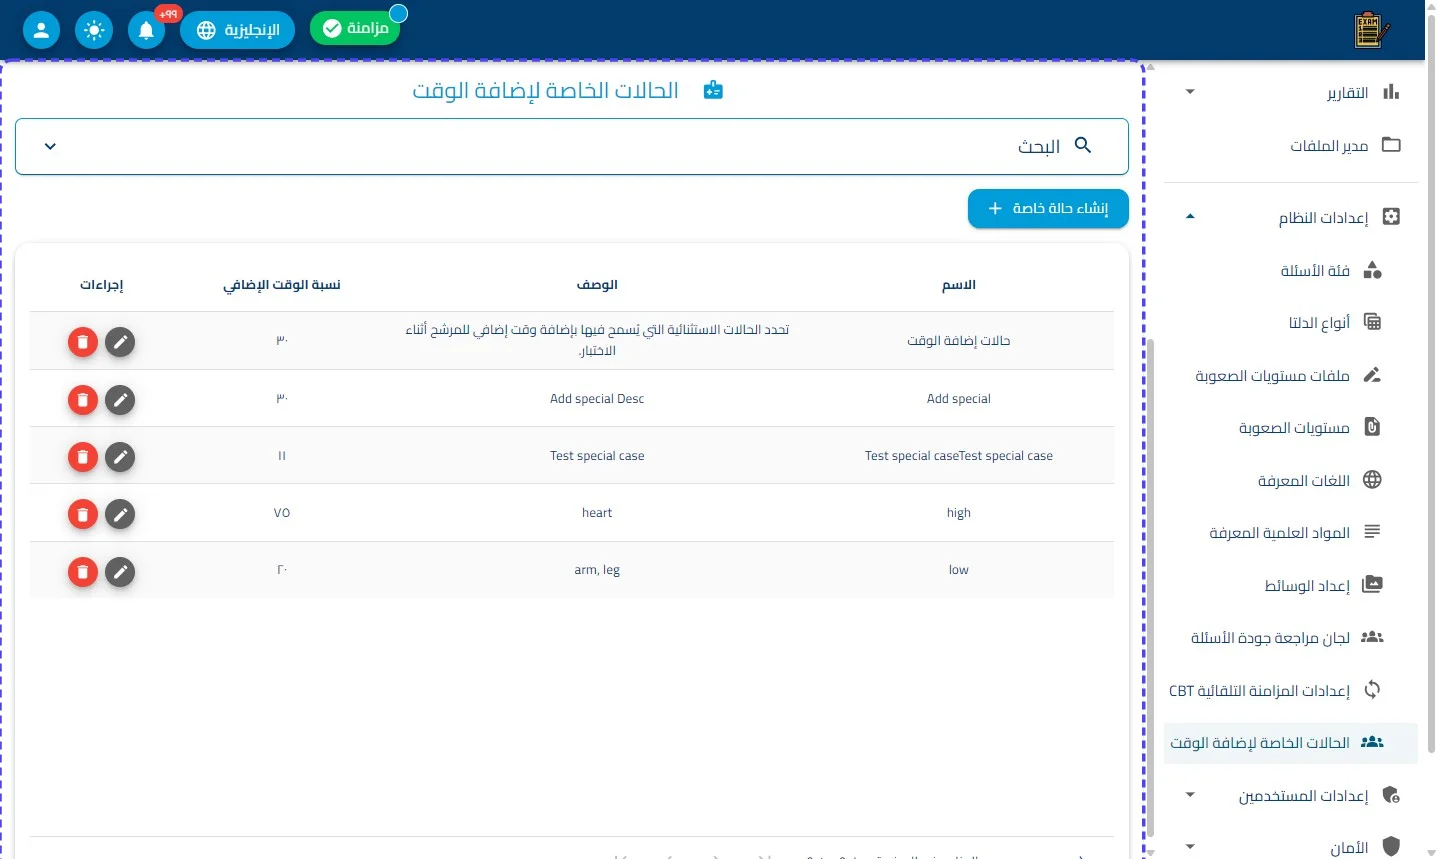Image resolution: width=1438 pixels, height=859 pixels.
Task: Select الحالات الخاصة لإضافة الوقت sidebar item
Action: (x=1291, y=743)
